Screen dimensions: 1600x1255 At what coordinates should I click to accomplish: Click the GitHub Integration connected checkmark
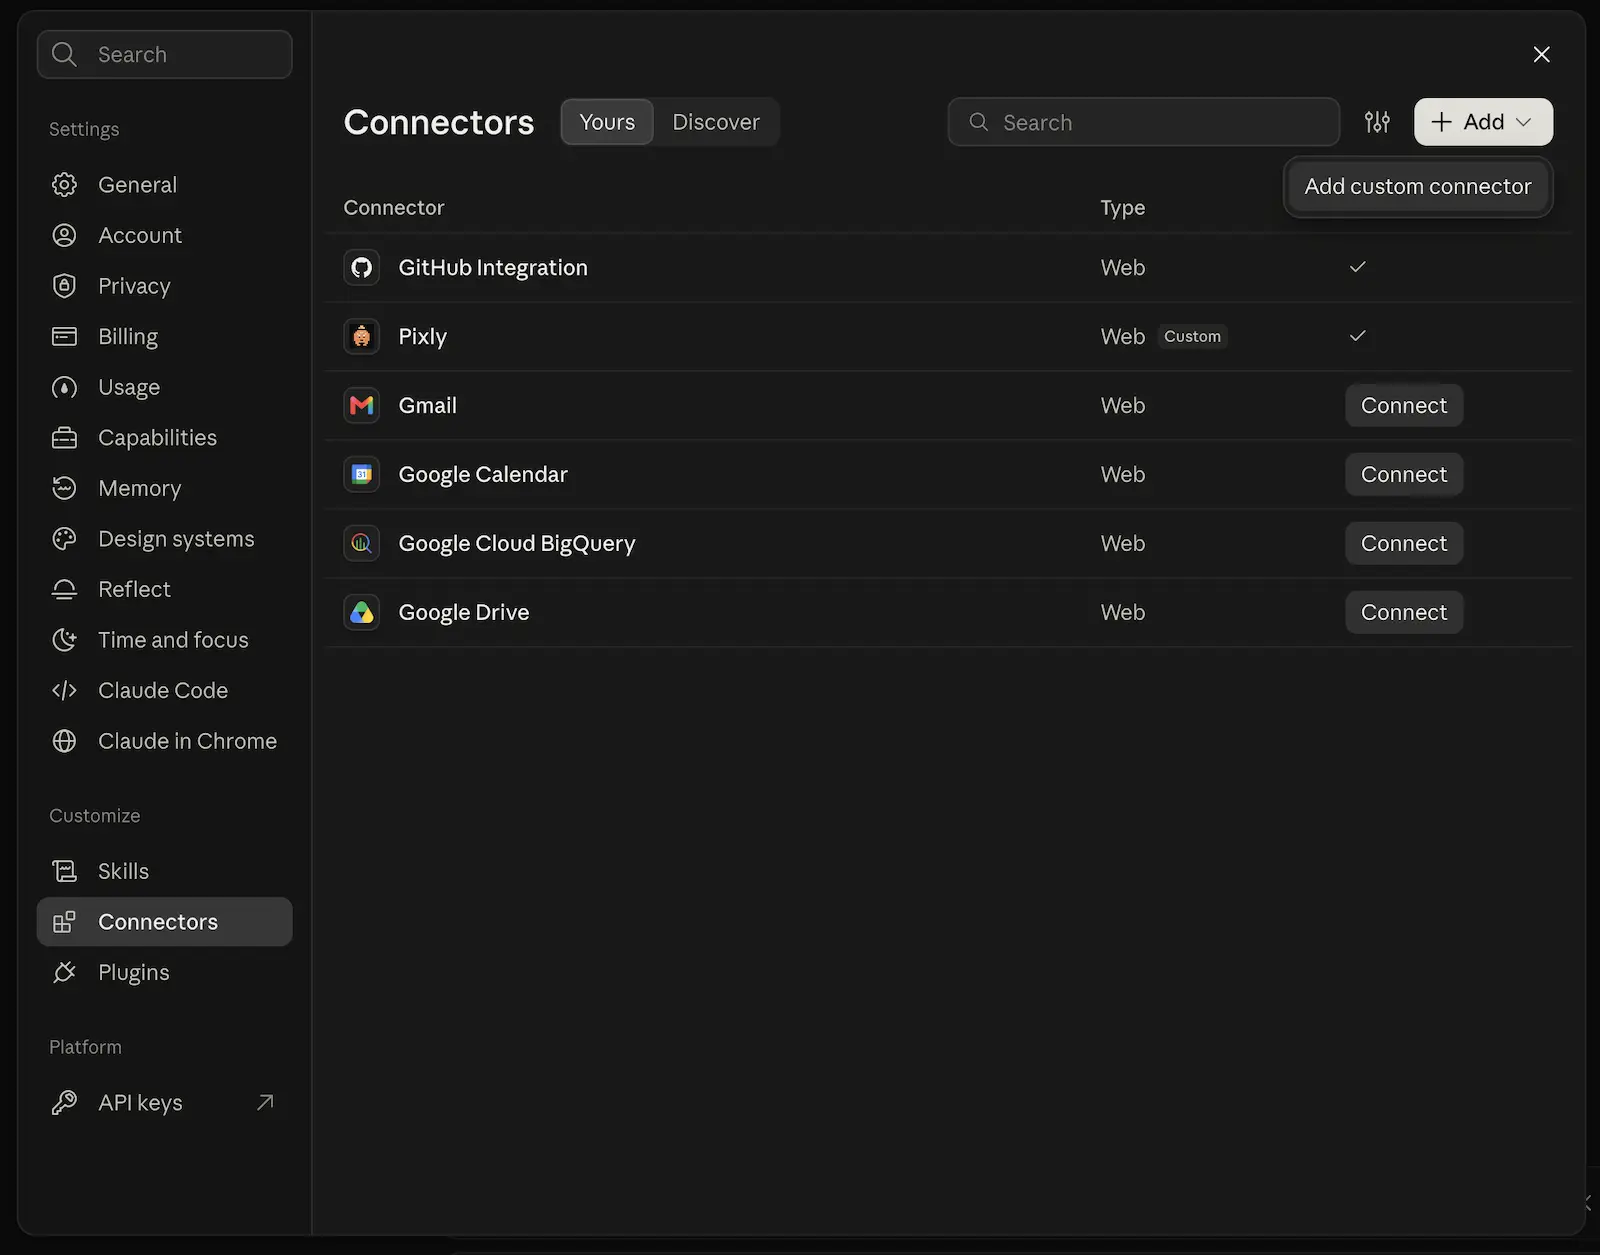click(x=1357, y=267)
